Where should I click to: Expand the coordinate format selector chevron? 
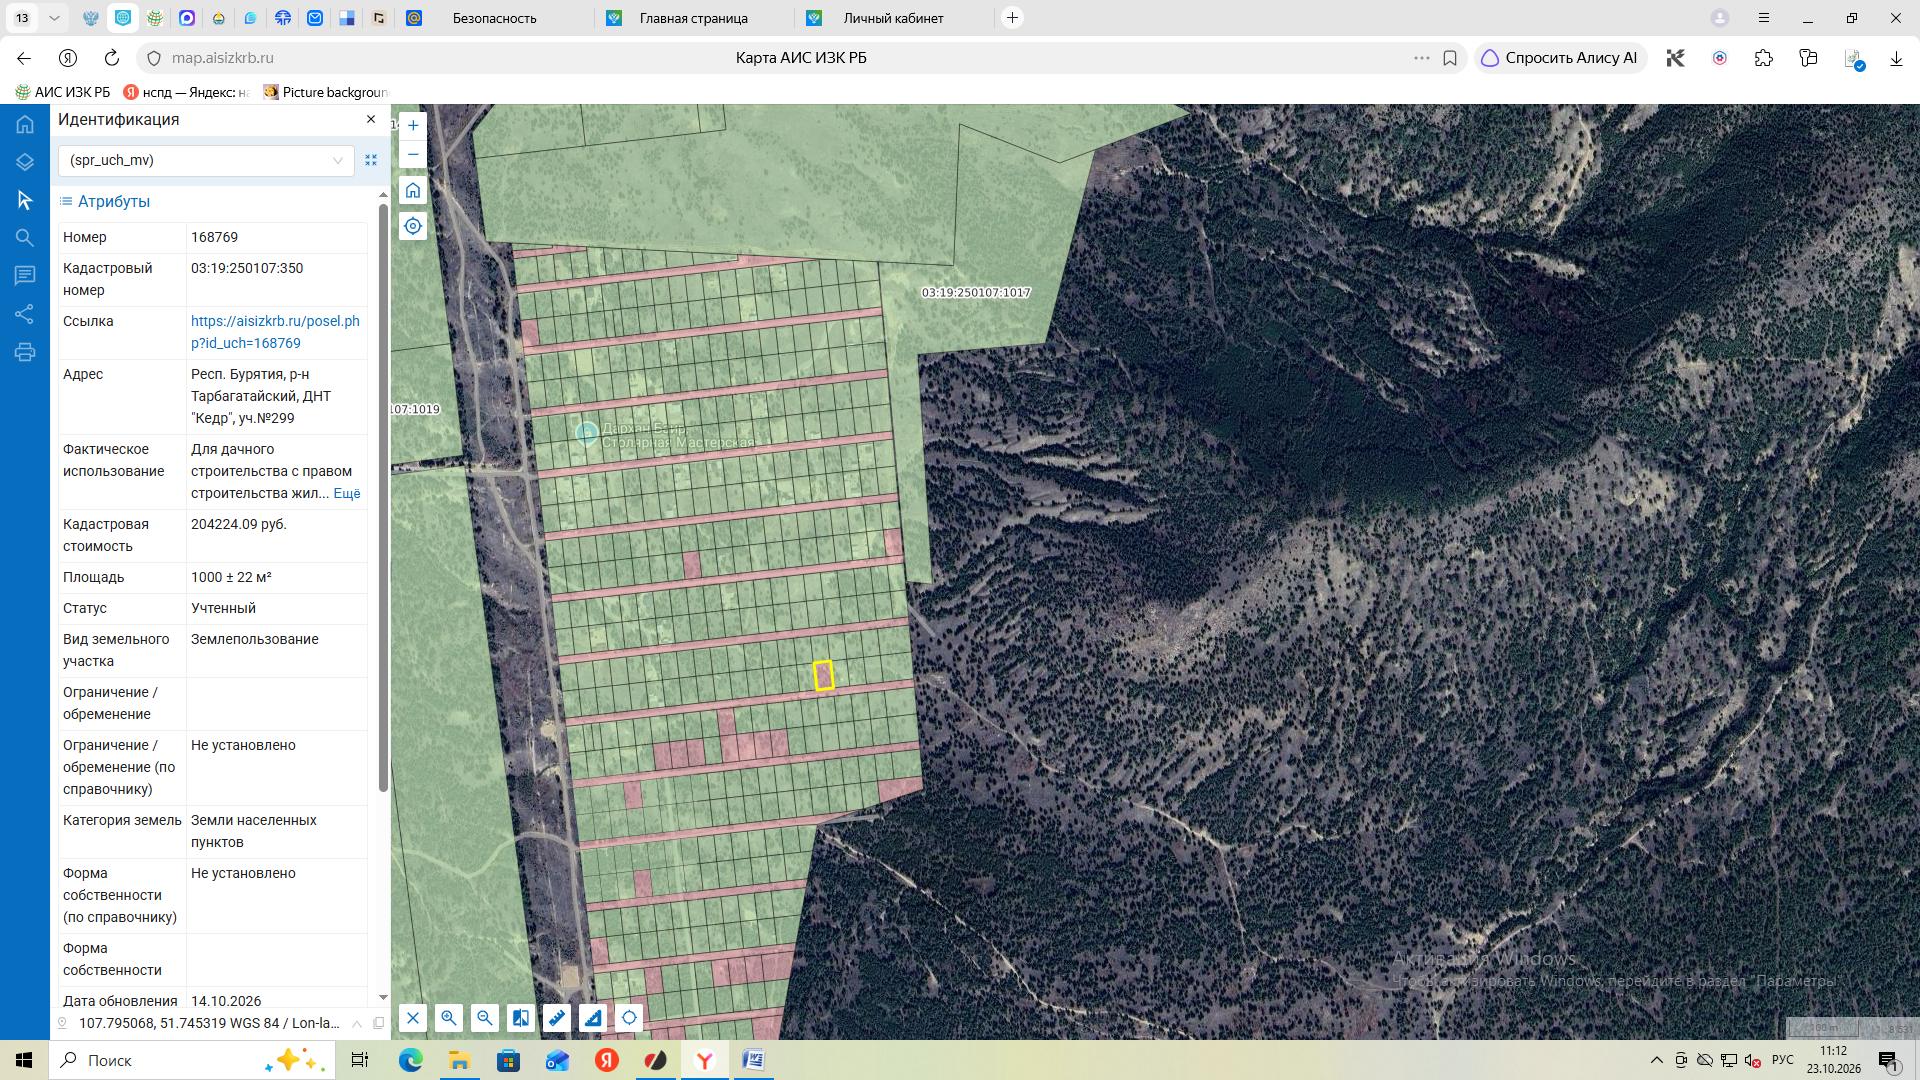(x=357, y=1023)
